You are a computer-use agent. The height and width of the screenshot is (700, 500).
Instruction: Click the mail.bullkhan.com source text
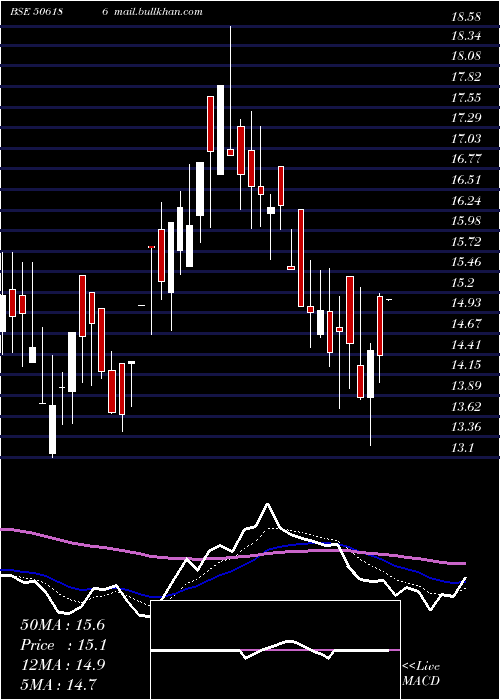158,12
